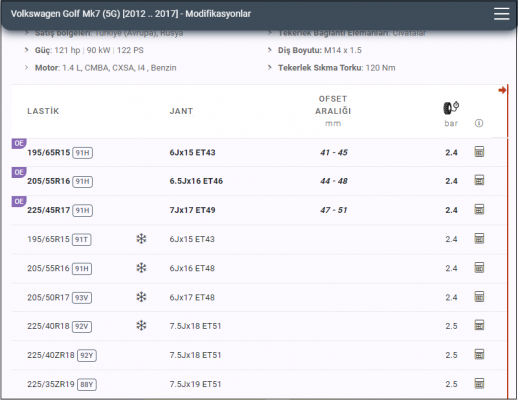Click winter snowflake icon for 205/50R17 93V
518x400 pixels.
(141, 297)
